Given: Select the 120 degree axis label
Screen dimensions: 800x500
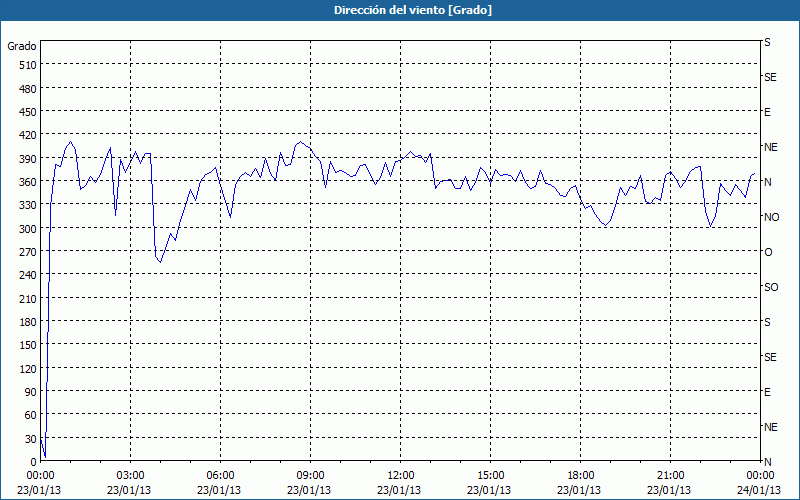Looking at the screenshot, I should point(28,368).
